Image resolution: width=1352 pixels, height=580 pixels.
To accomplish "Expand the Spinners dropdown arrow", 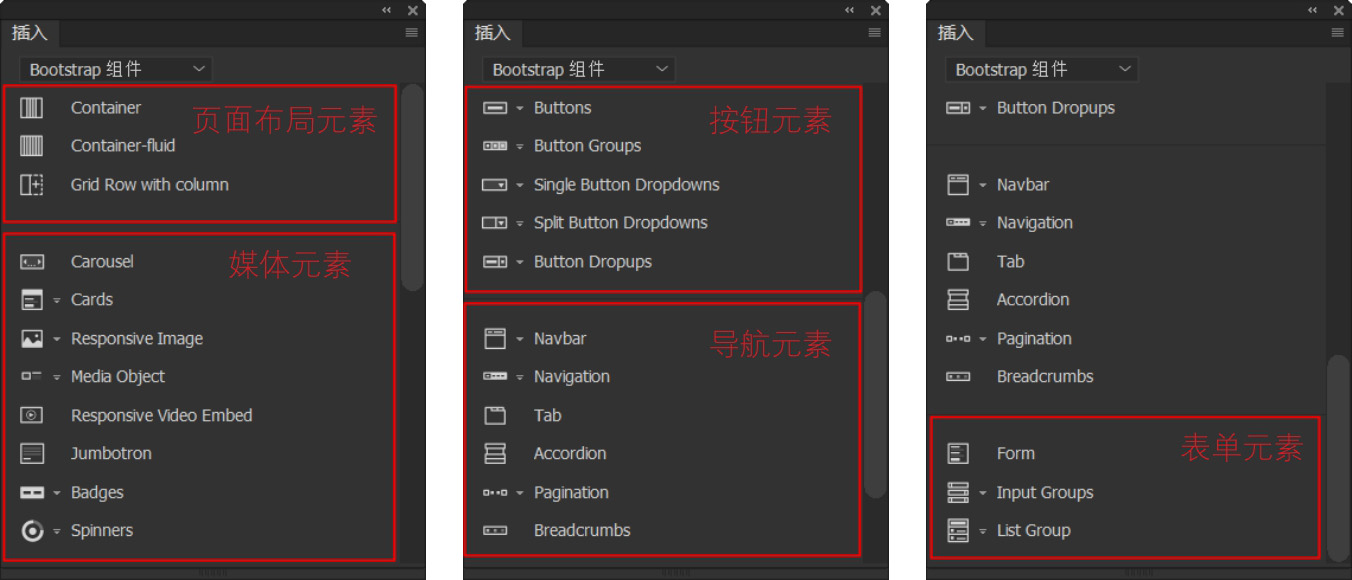I will tap(57, 531).
